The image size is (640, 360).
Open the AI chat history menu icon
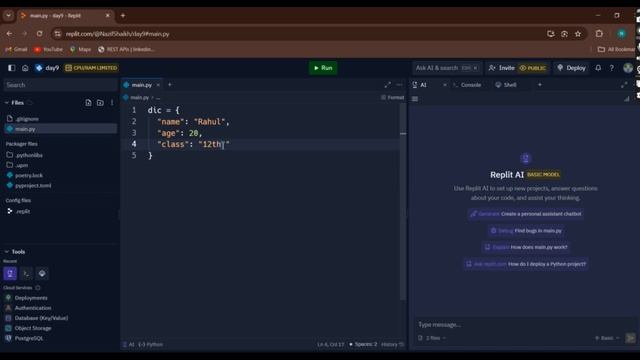tap(415, 99)
